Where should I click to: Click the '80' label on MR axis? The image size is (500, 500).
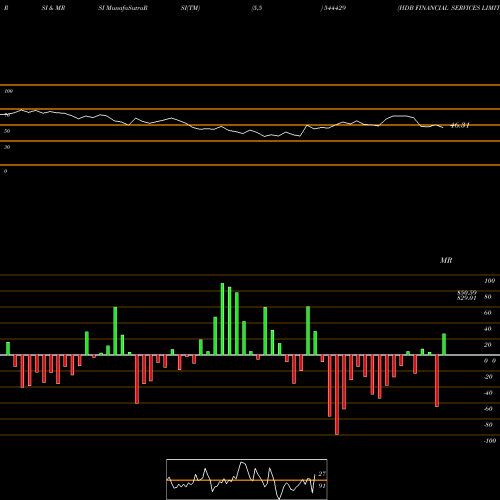[x=488, y=297]
